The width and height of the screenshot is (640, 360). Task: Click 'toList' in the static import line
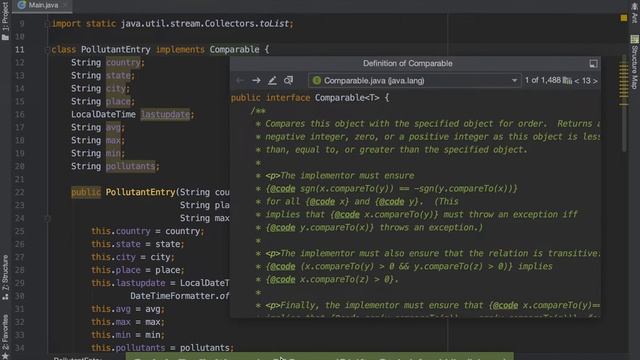coord(274,24)
